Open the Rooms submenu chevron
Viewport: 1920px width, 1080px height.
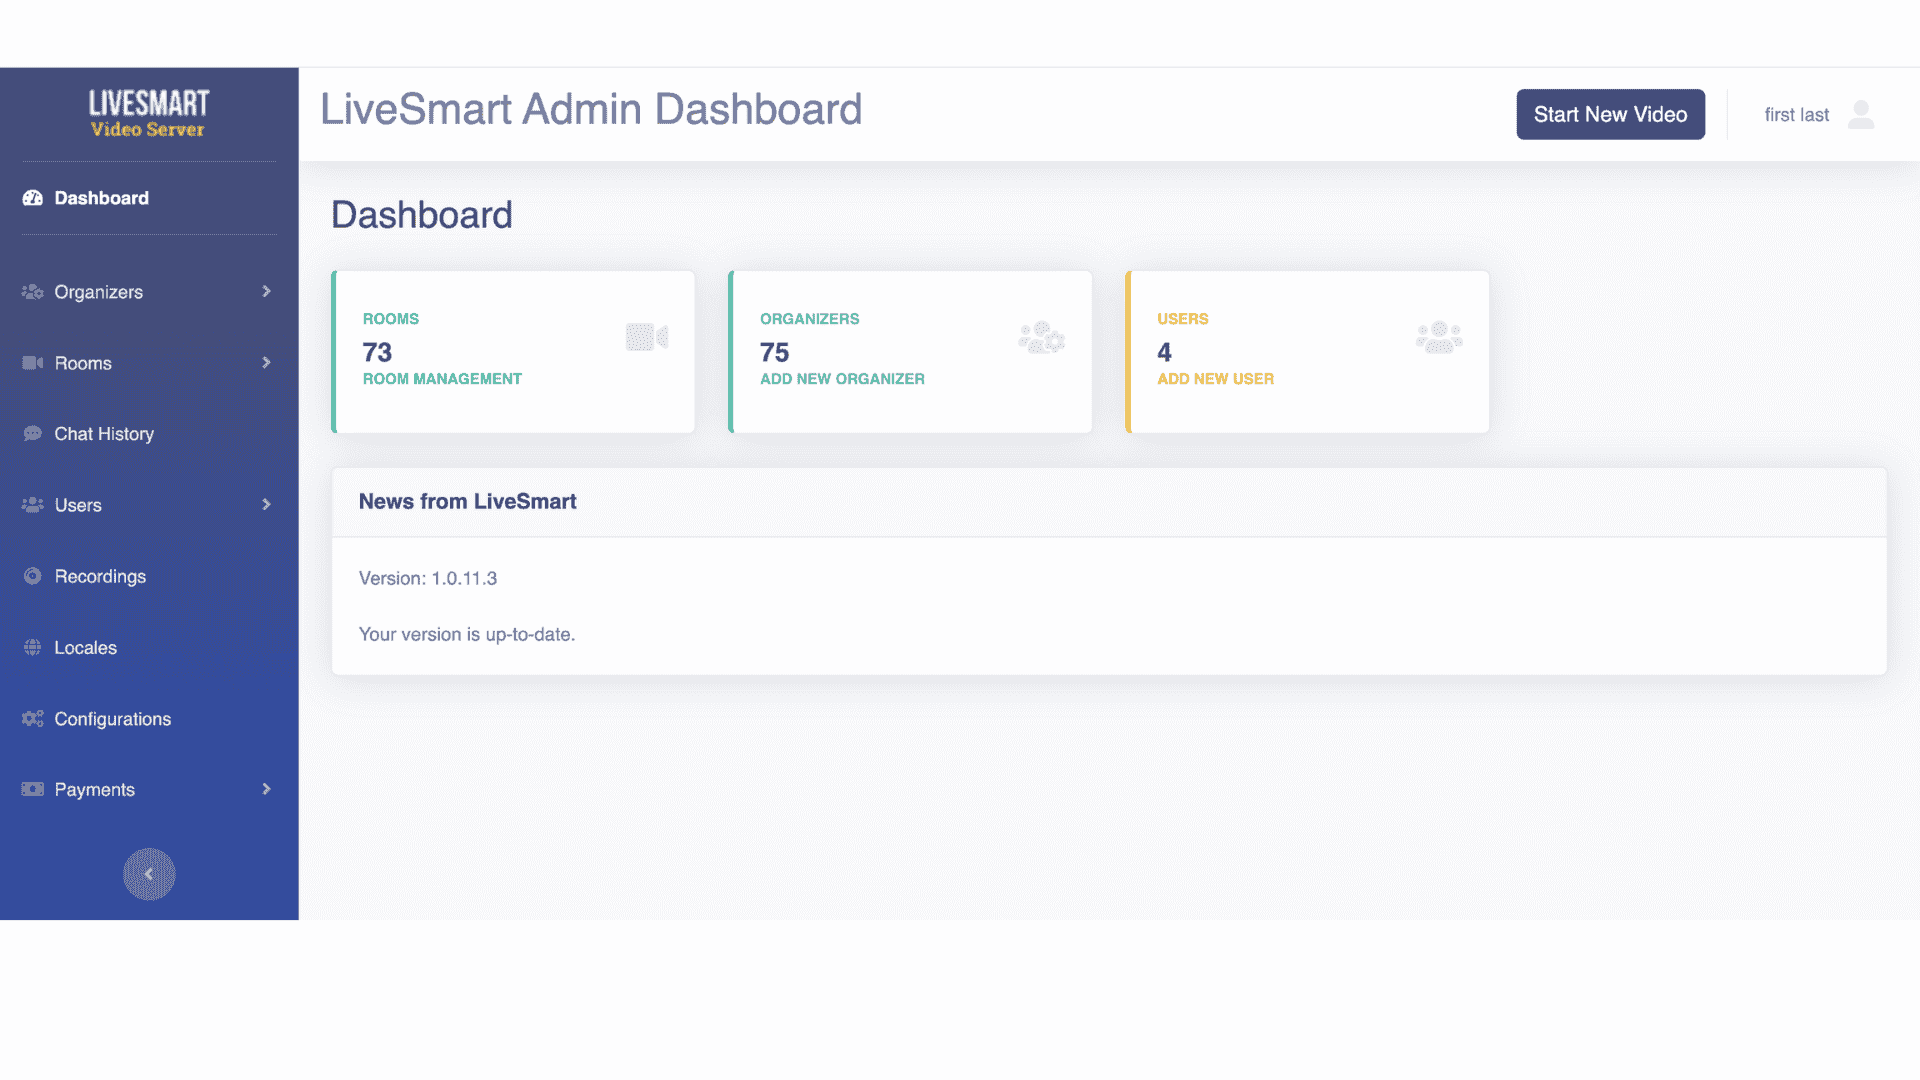click(x=266, y=363)
